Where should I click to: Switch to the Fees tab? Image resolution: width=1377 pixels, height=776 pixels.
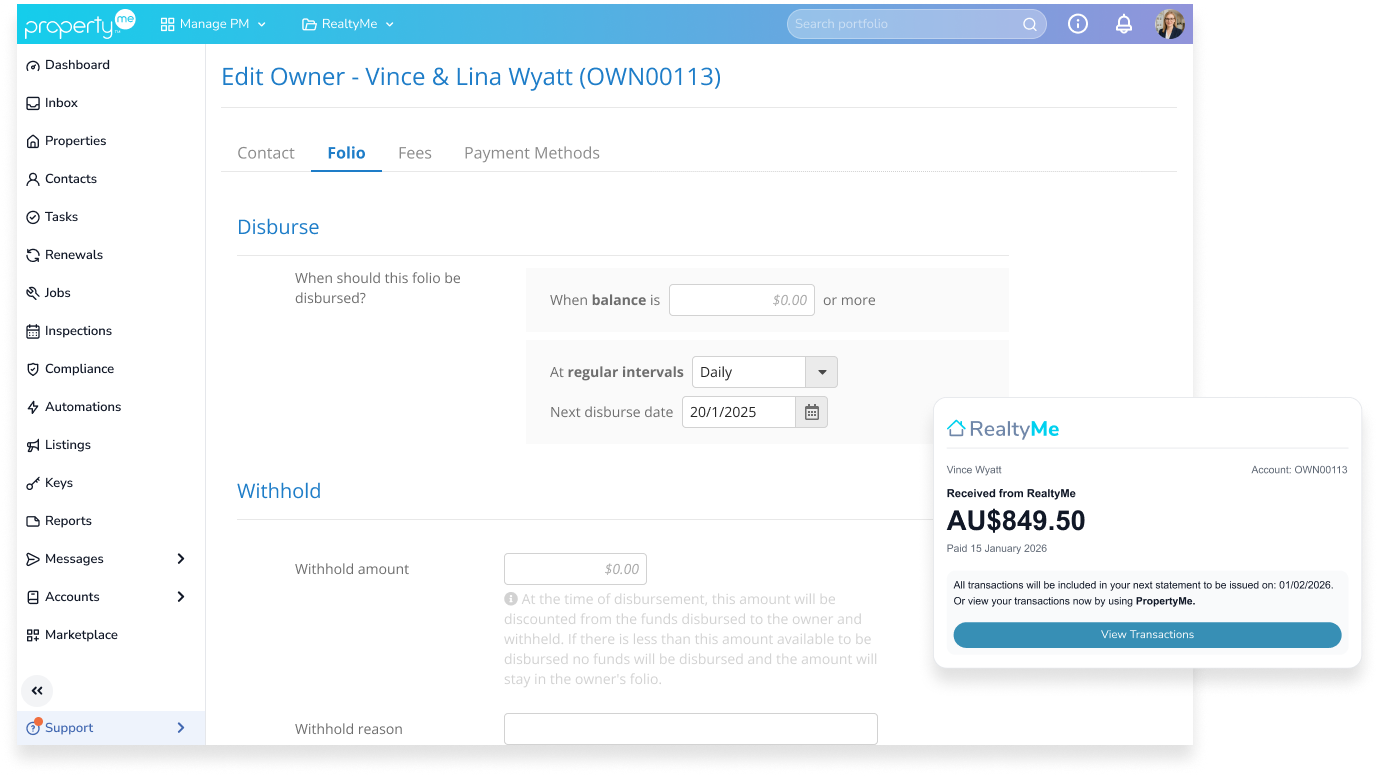(x=415, y=153)
